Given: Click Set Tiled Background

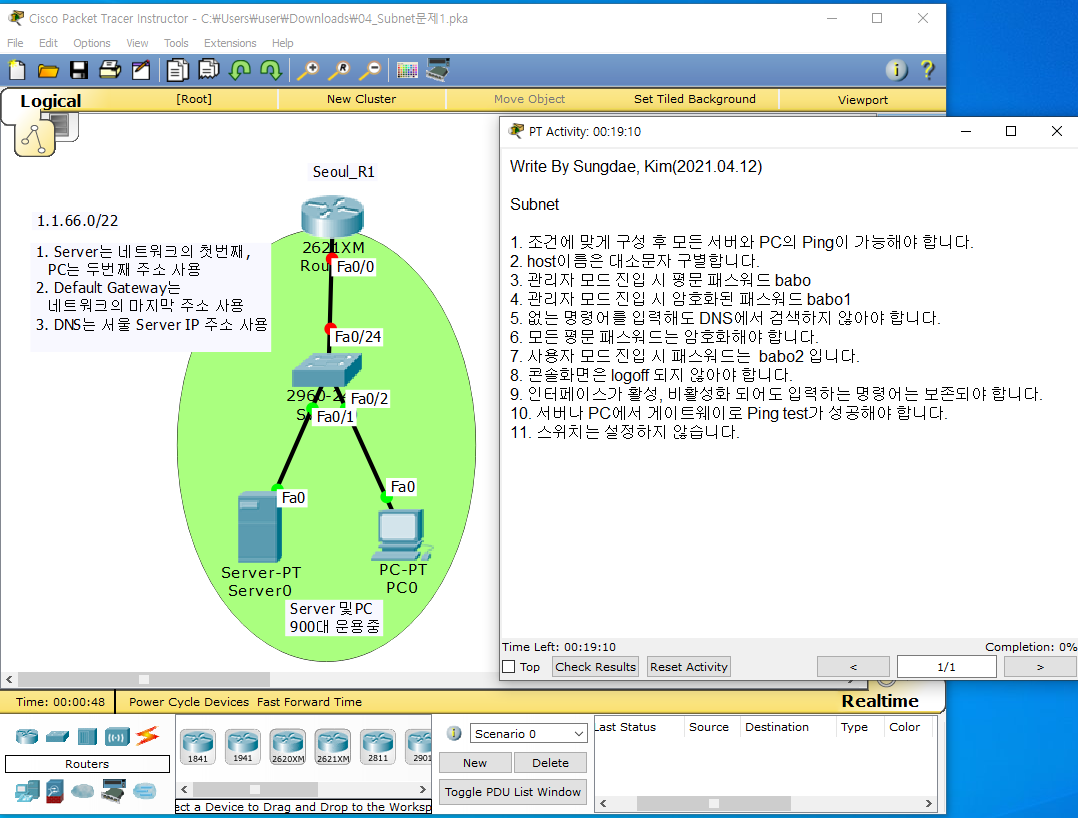Looking at the screenshot, I should click(694, 99).
